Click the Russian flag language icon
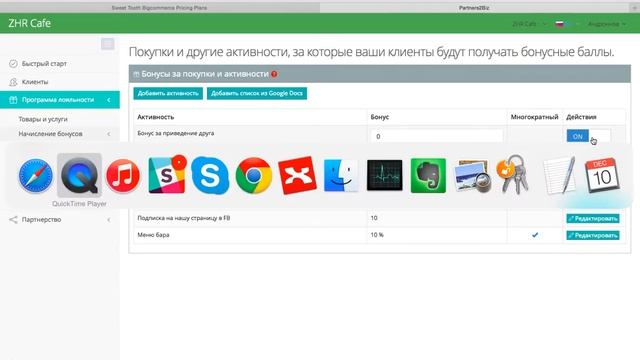 (x=559, y=24)
